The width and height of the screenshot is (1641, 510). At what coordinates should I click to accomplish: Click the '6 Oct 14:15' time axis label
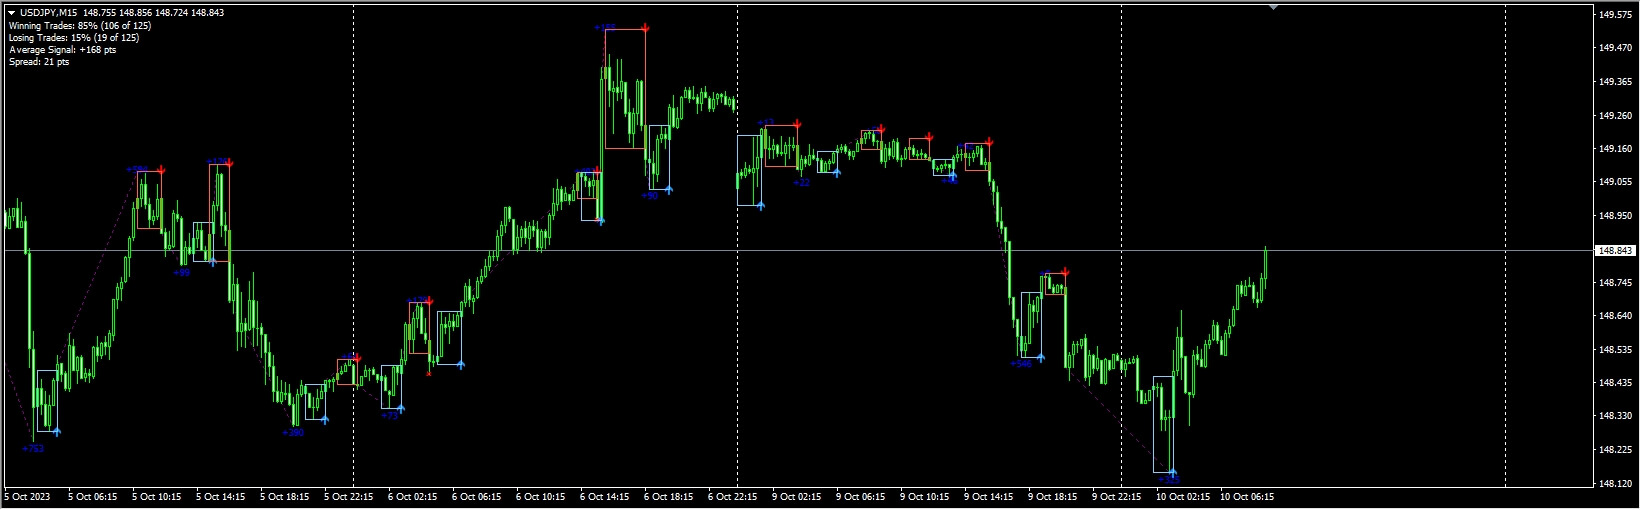[605, 496]
